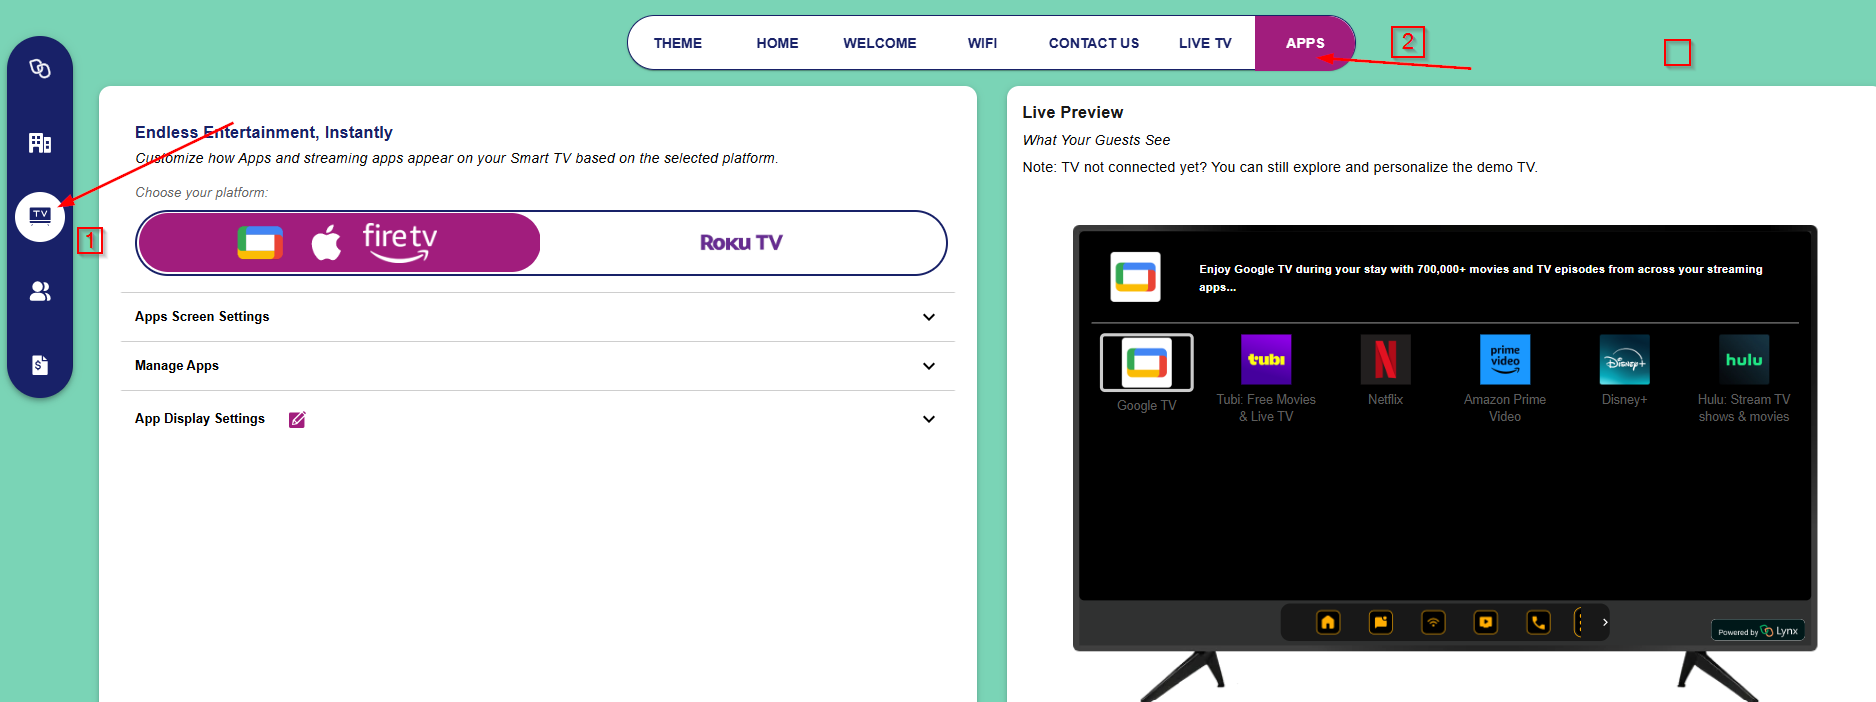Click the Hulu app icon in preview

click(x=1744, y=360)
